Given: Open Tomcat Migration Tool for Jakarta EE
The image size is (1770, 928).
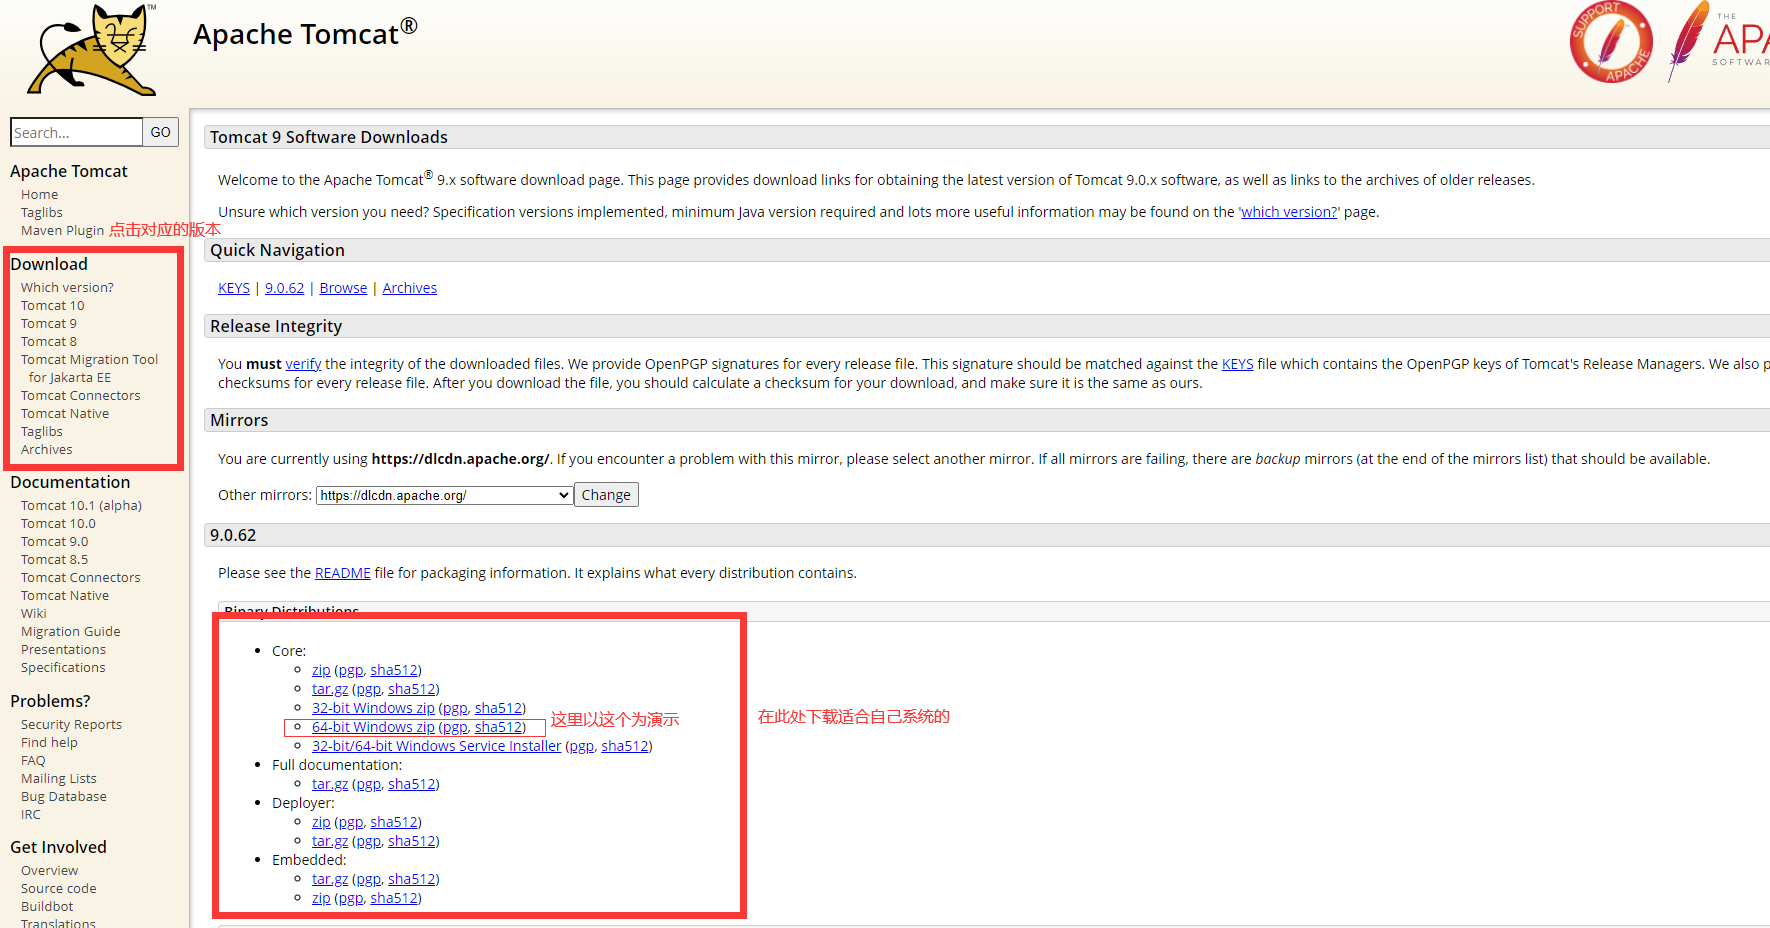Looking at the screenshot, I should [89, 369].
